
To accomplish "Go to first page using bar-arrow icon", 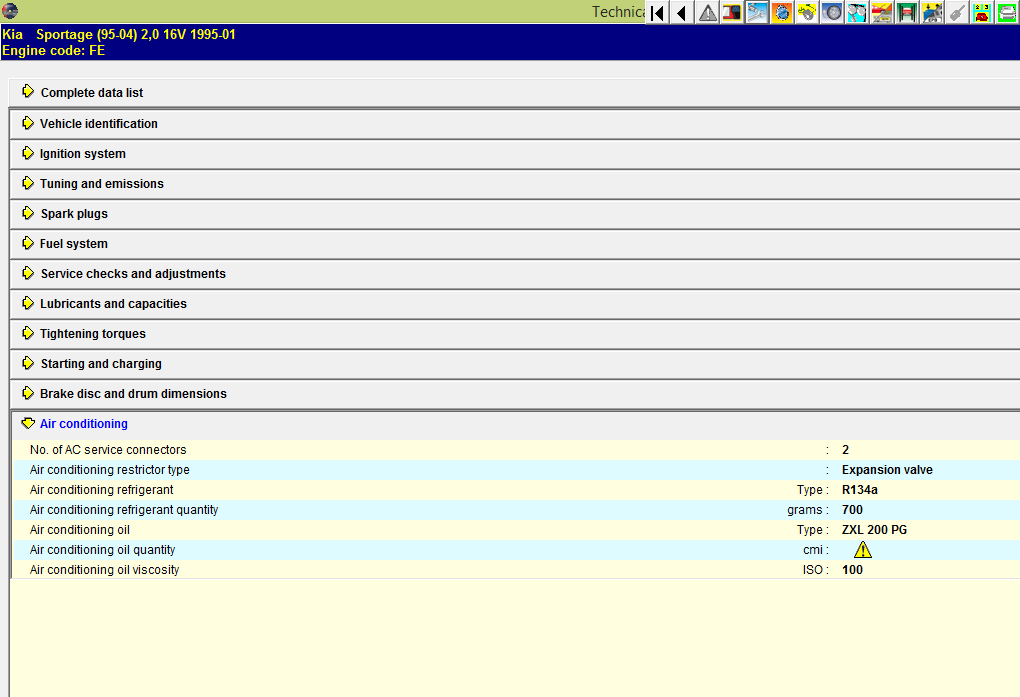I will click(657, 12).
